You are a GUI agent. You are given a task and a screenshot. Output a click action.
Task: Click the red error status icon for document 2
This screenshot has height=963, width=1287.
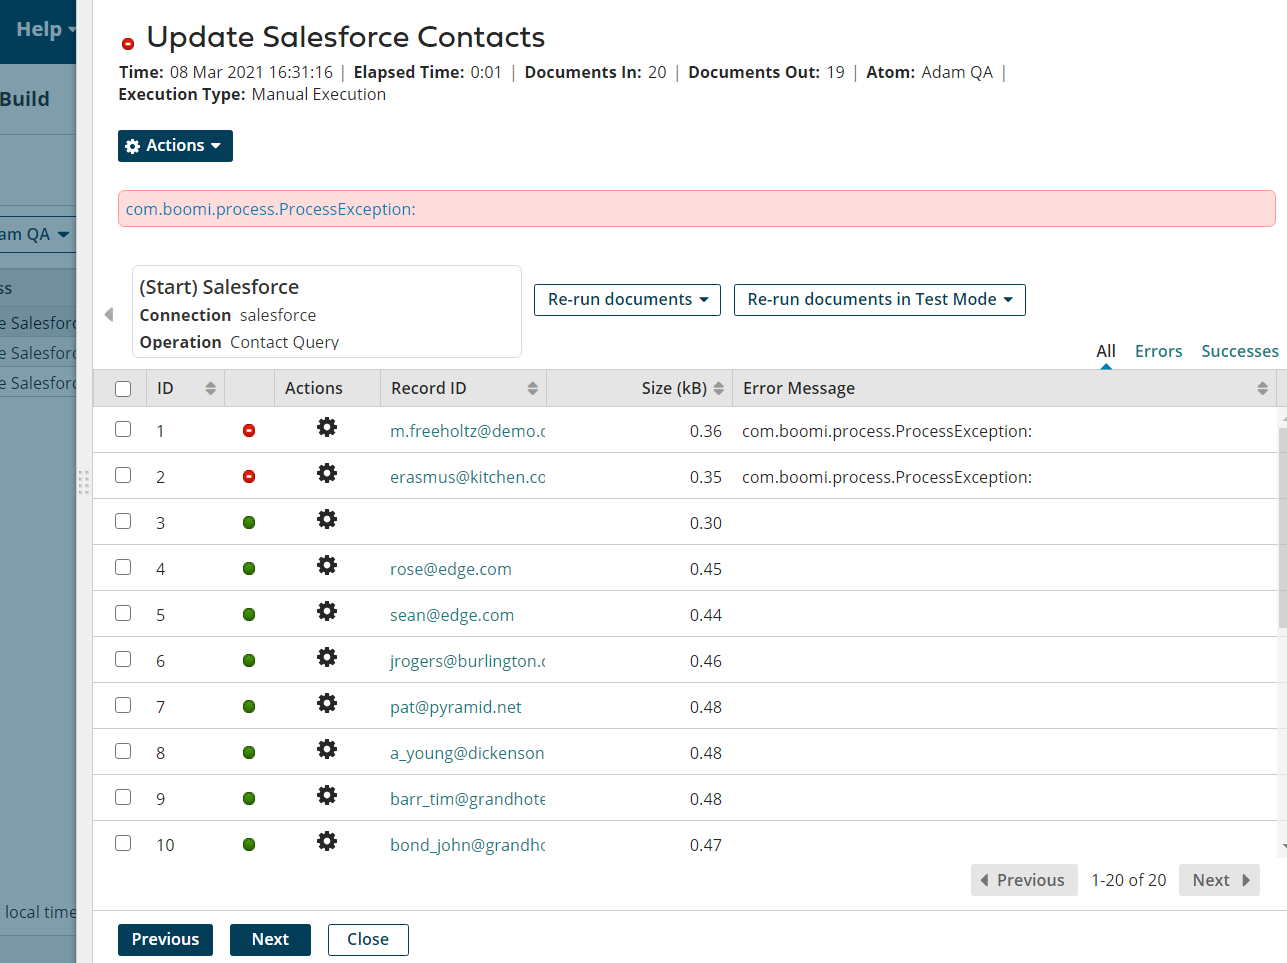click(x=249, y=477)
